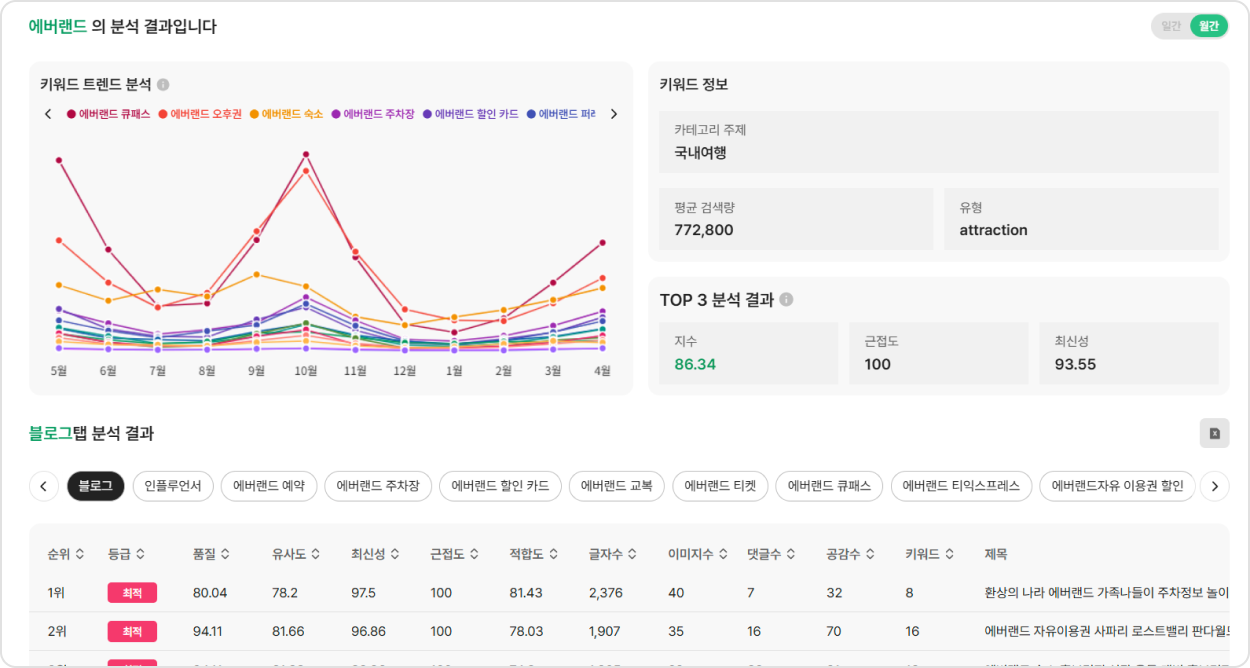Open the 에버랜드 티켓 keyword tab
Viewport: 1250px width, 668px height.
(x=720, y=486)
